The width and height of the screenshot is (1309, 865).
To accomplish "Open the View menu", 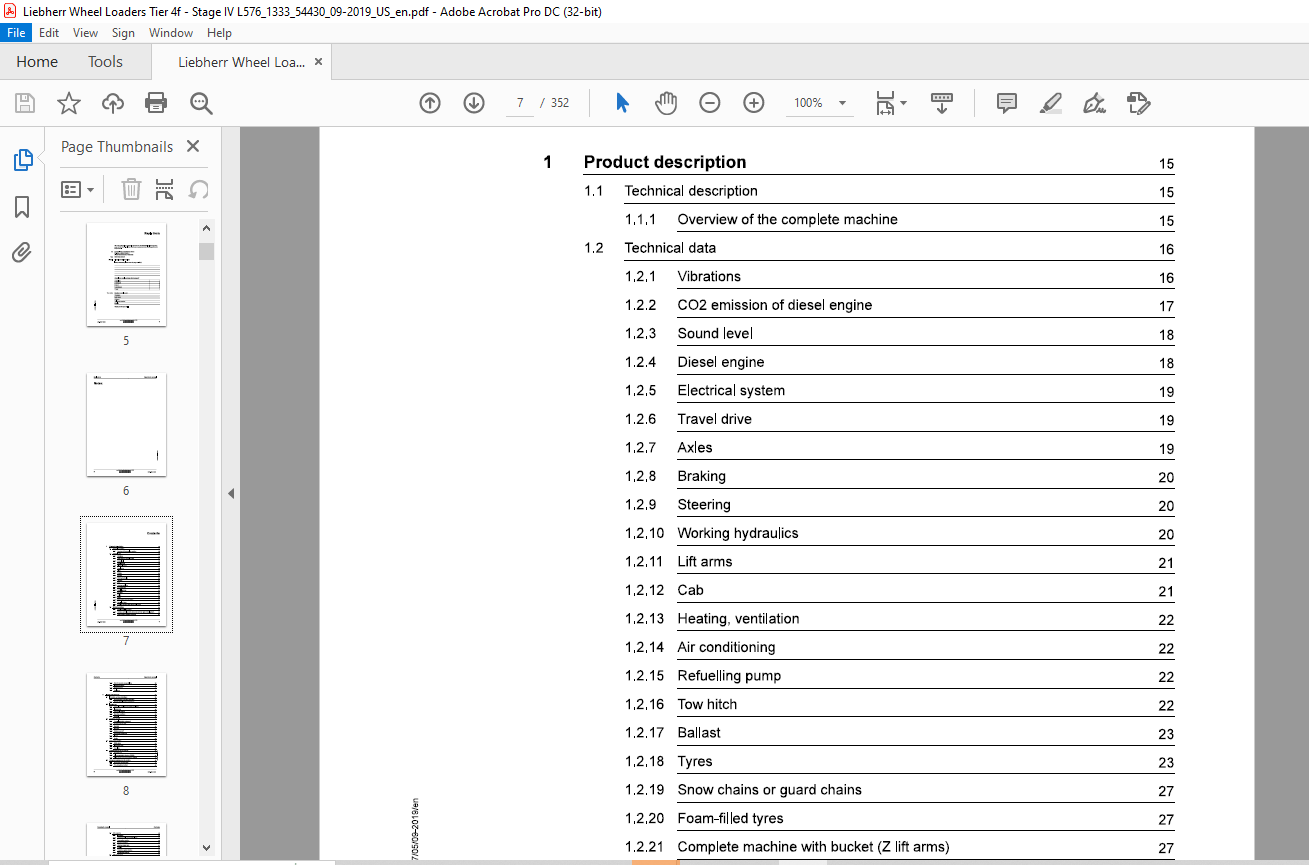I will [x=85, y=33].
